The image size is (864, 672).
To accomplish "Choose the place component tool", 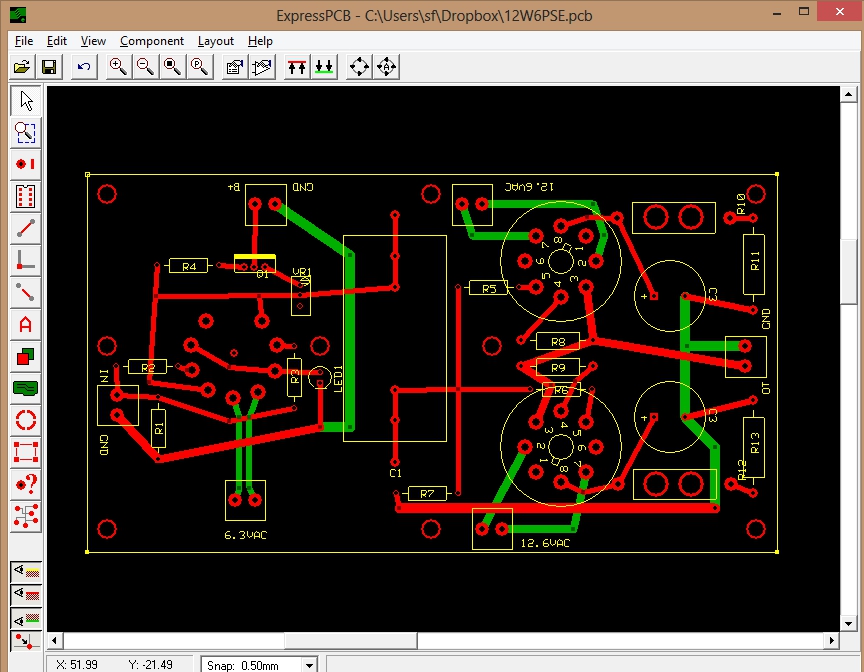I will (25, 196).
